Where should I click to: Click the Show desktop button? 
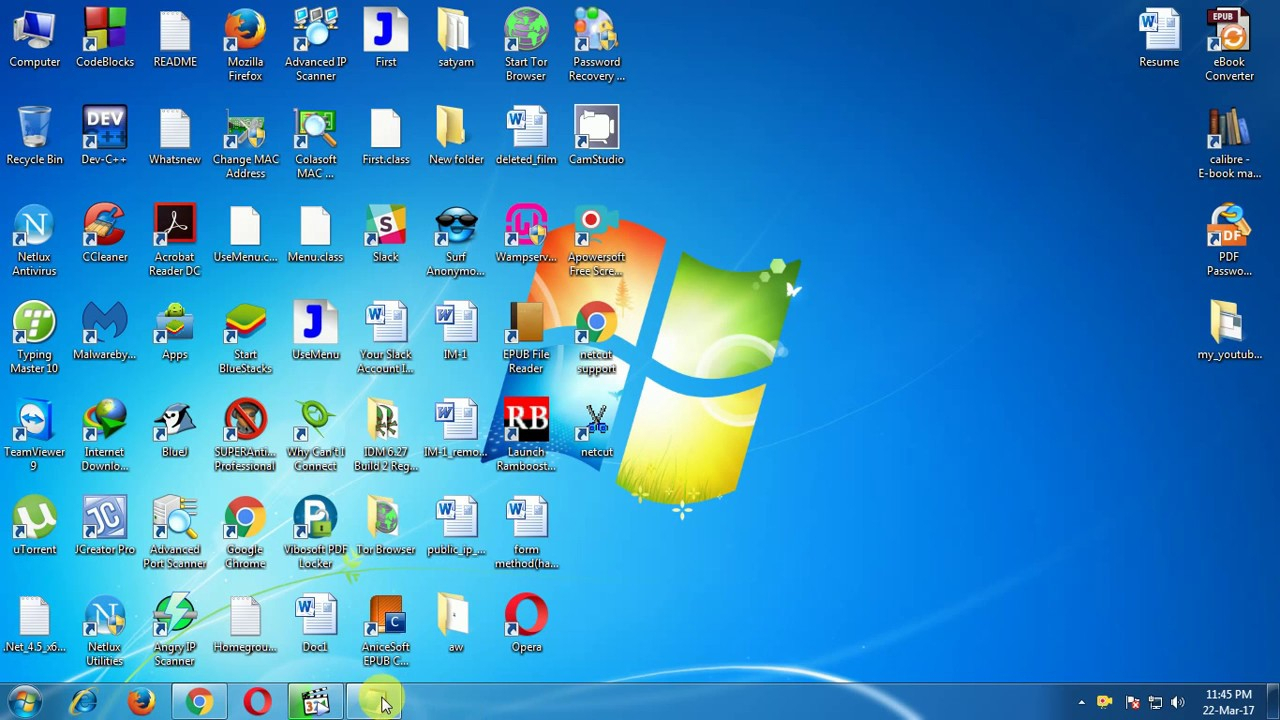[1272, 703]
